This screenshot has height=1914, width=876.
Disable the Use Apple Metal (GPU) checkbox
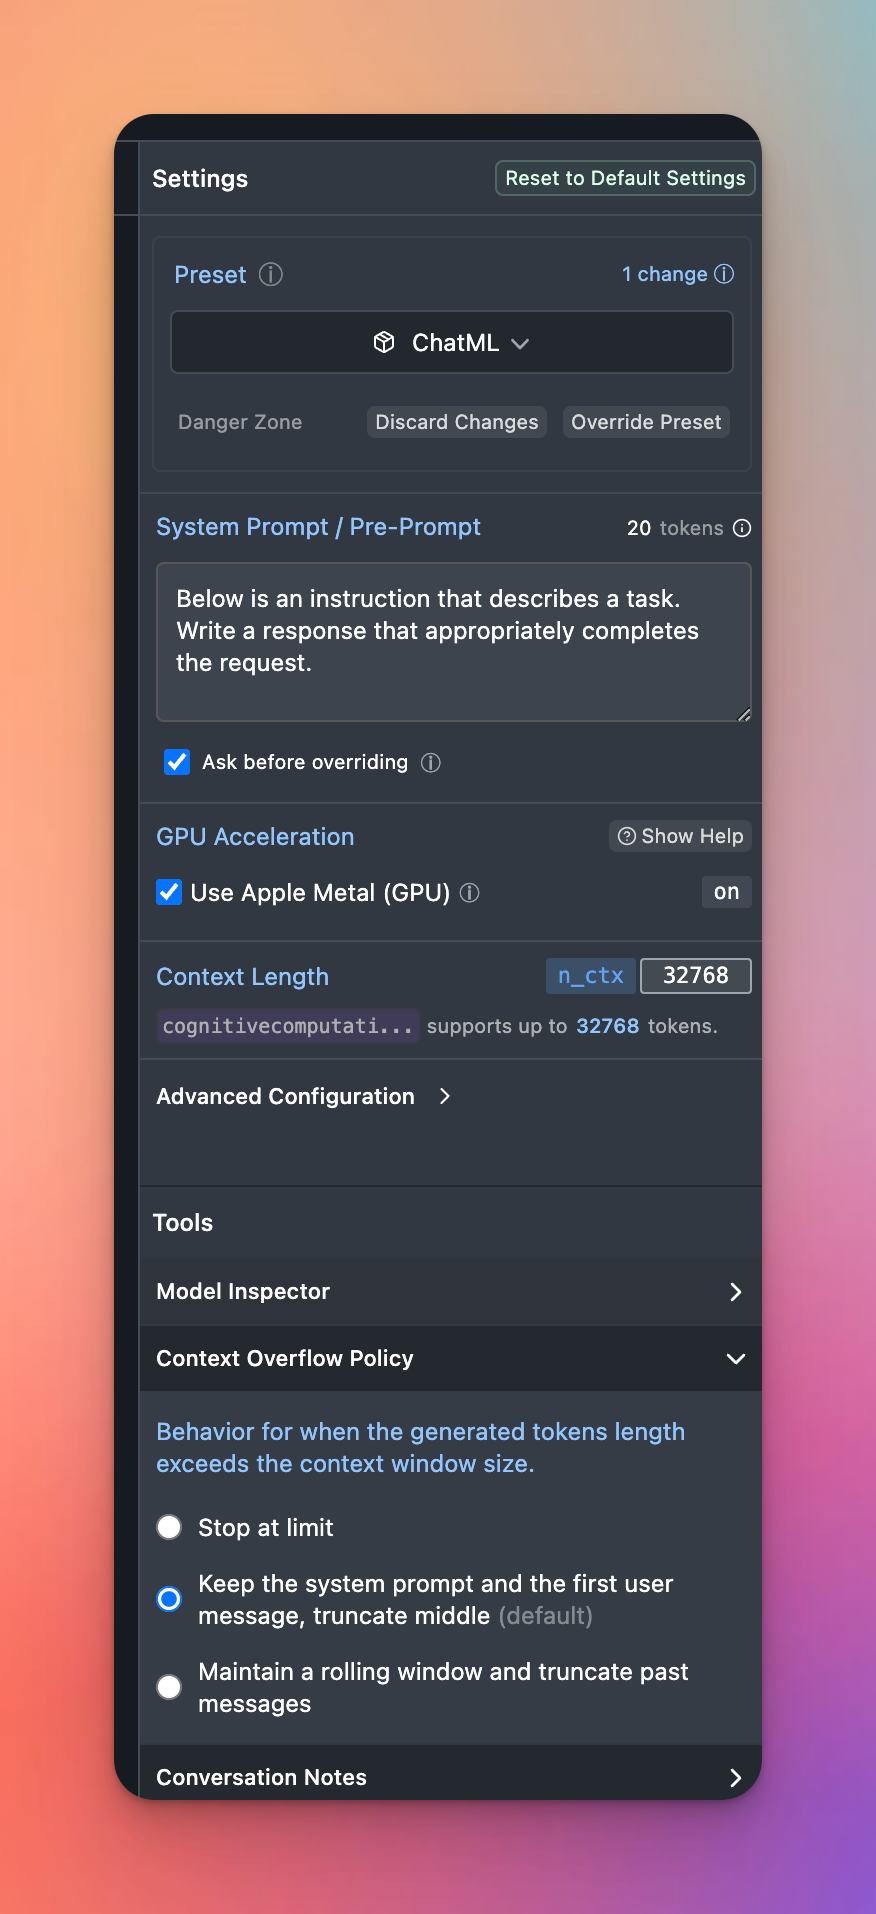coord(169,892)
